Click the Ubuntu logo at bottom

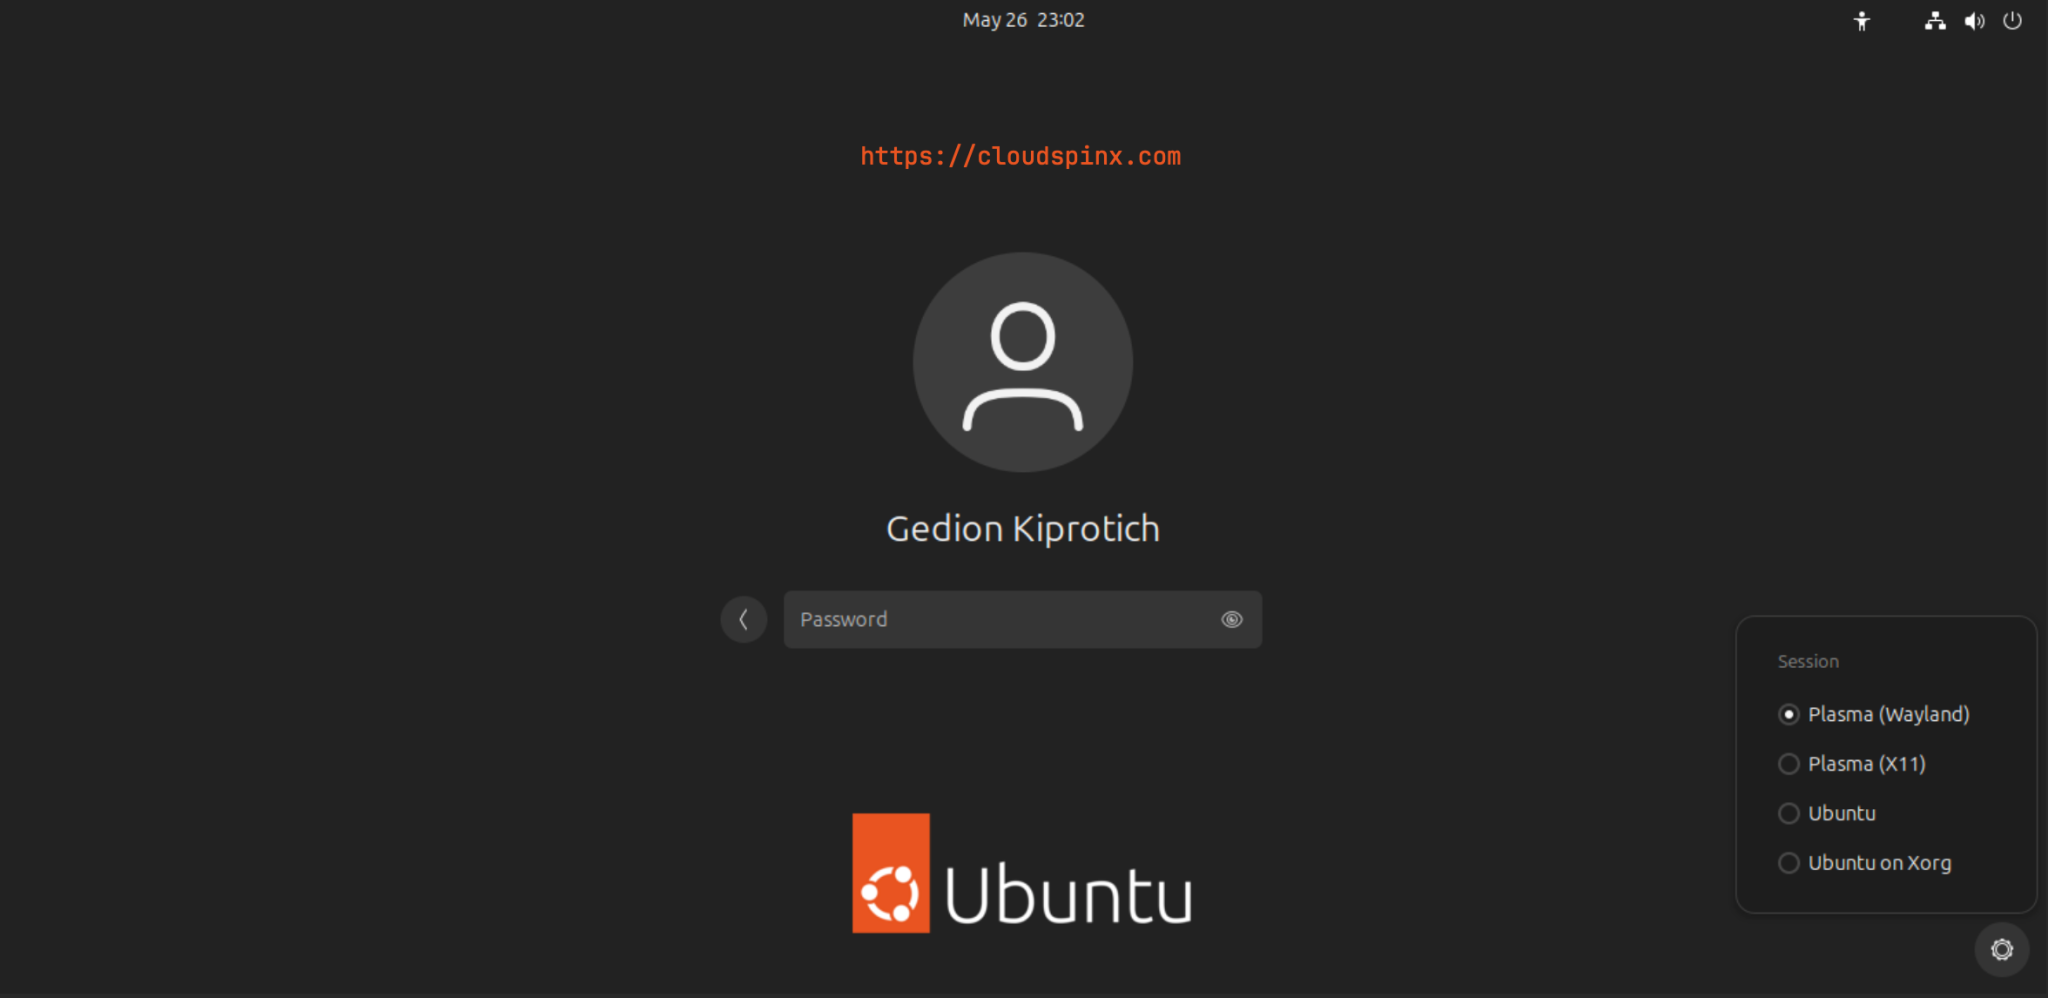tap(1022, 873)
